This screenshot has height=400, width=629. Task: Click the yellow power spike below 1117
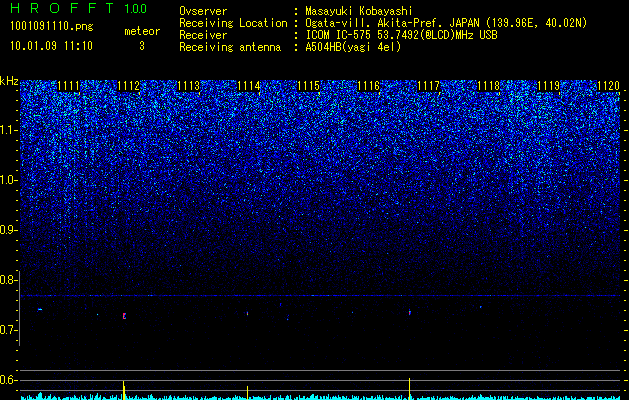click(410, 389)
